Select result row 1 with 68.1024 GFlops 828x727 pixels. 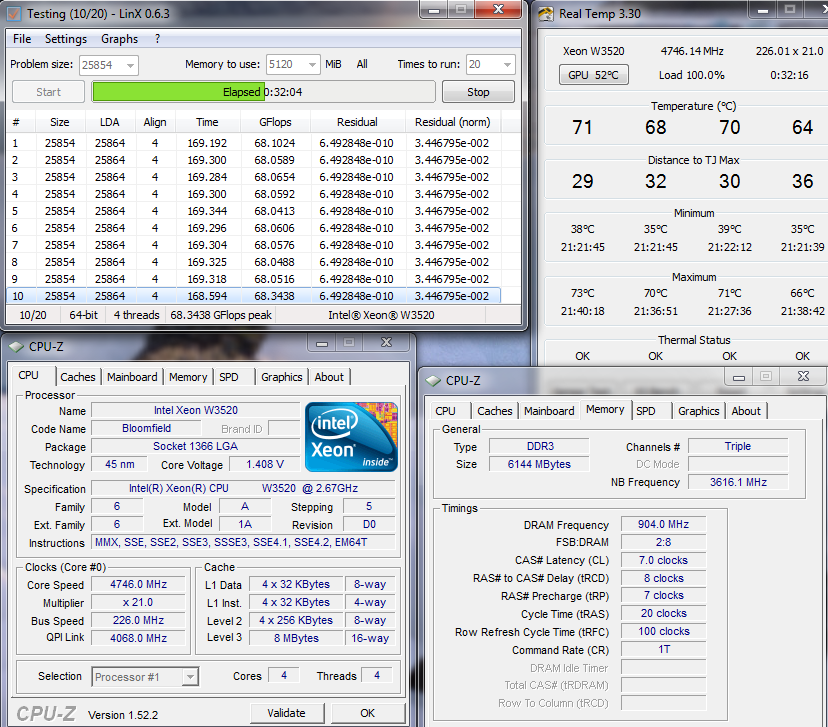(253, 143)
